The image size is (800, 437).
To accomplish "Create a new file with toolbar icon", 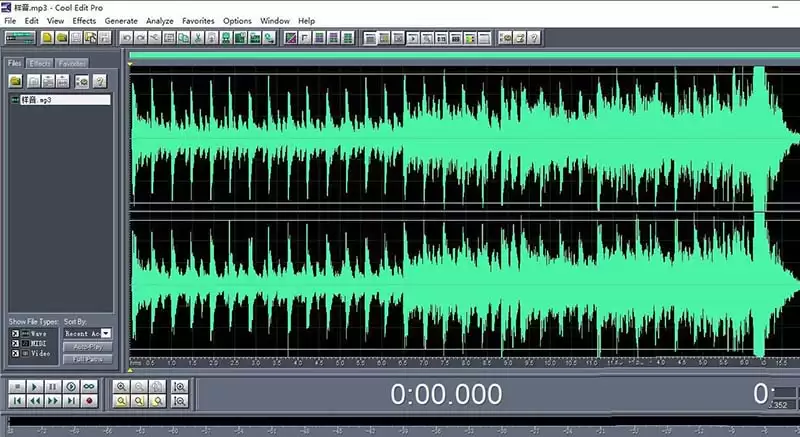I will click(47, 38).
